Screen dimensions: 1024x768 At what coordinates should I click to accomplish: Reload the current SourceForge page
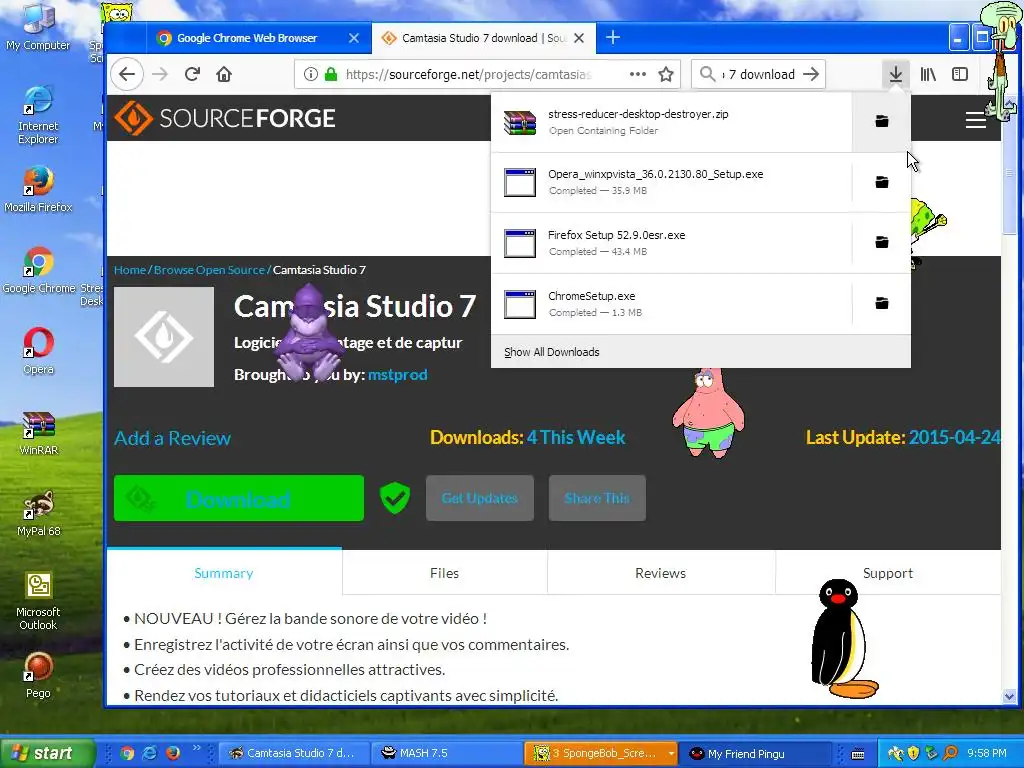pyautogui.click(x=192, y=74)
